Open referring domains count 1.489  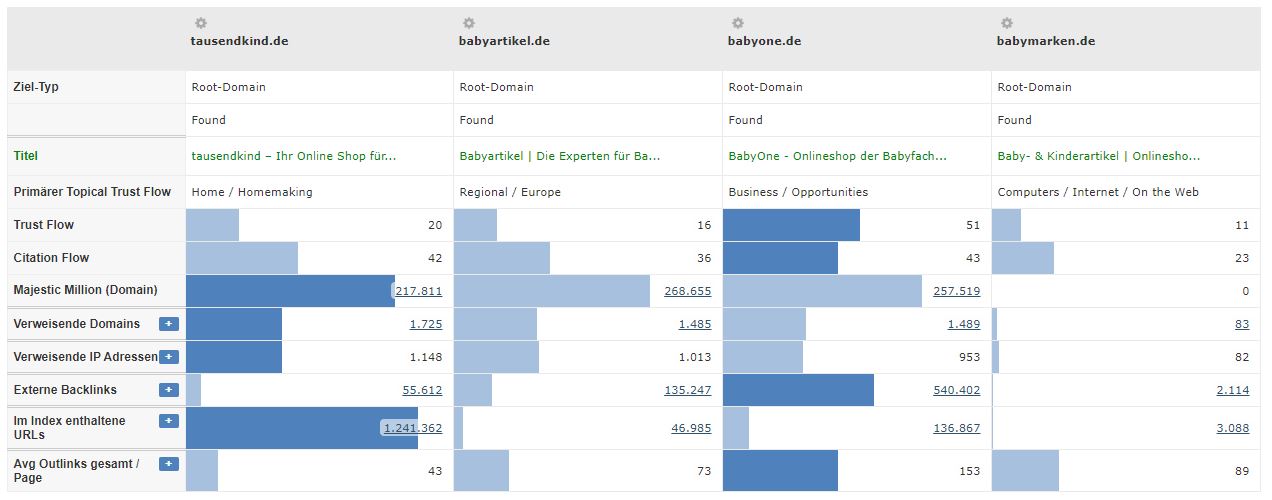point(964,324)
